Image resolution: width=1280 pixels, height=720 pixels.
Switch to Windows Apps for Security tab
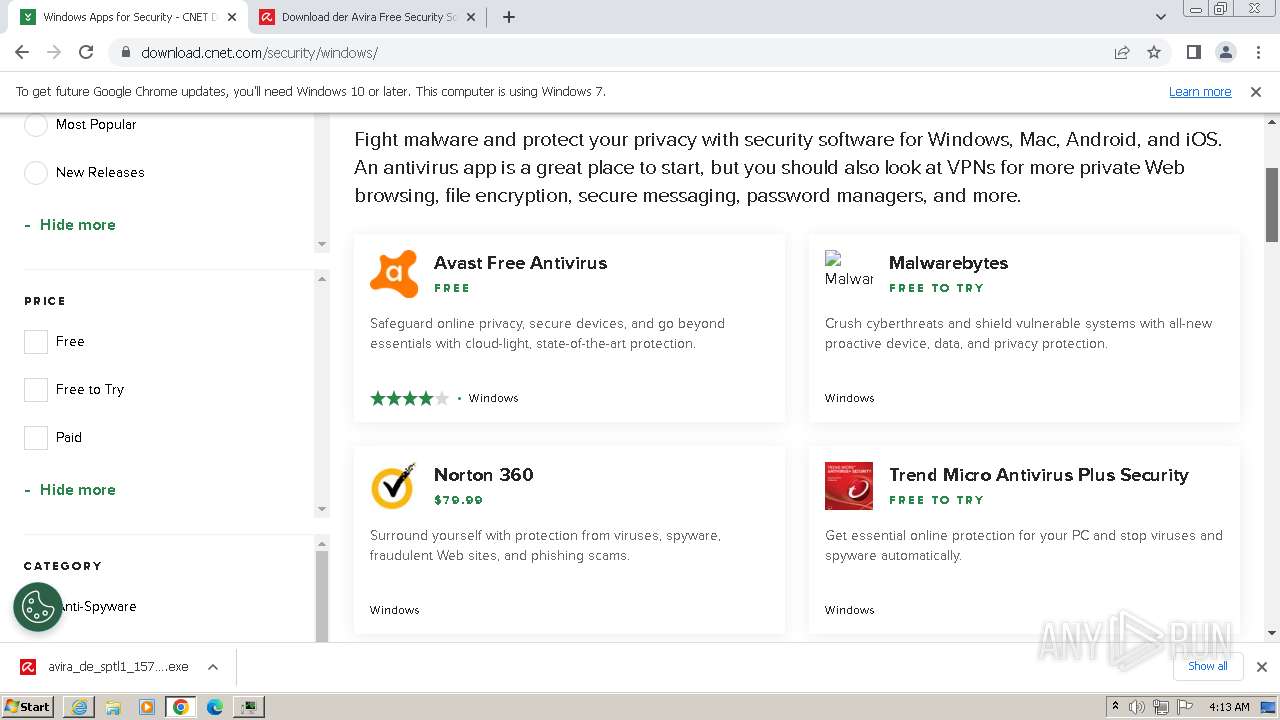(x=128, y=17)
